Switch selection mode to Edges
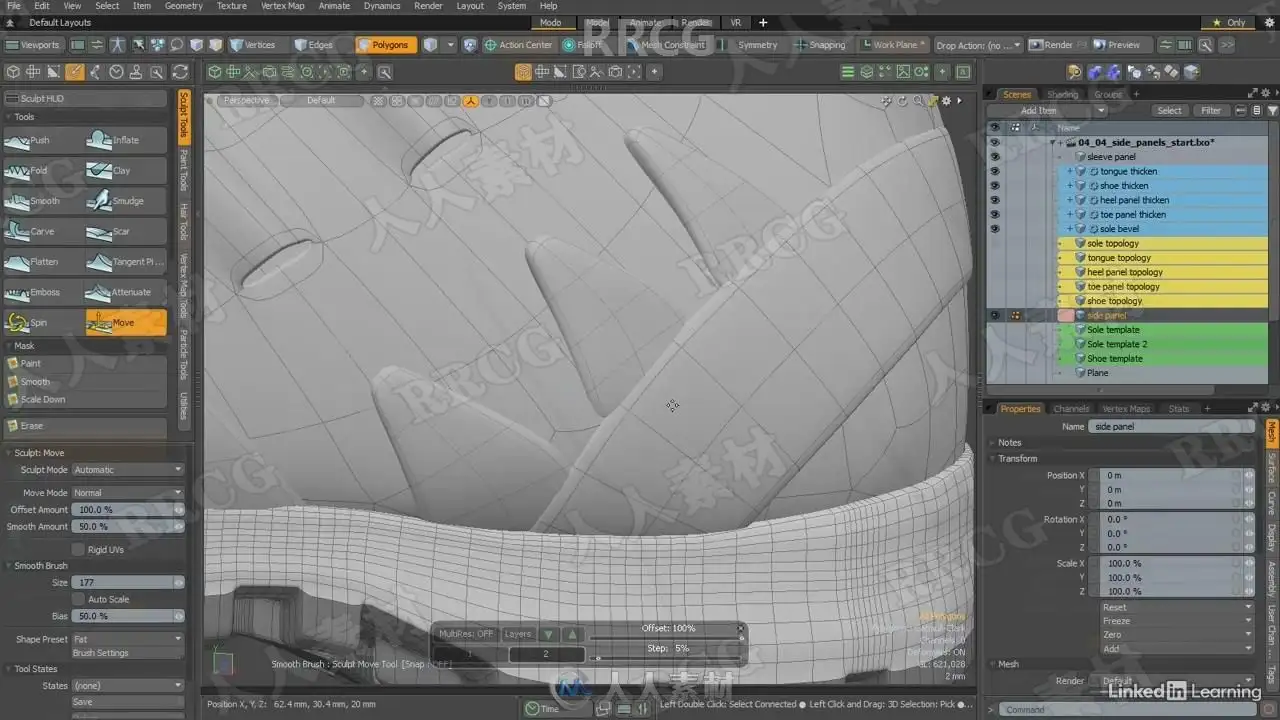Viewport: 1280px width, 720px height. click(x=314, y=45)
